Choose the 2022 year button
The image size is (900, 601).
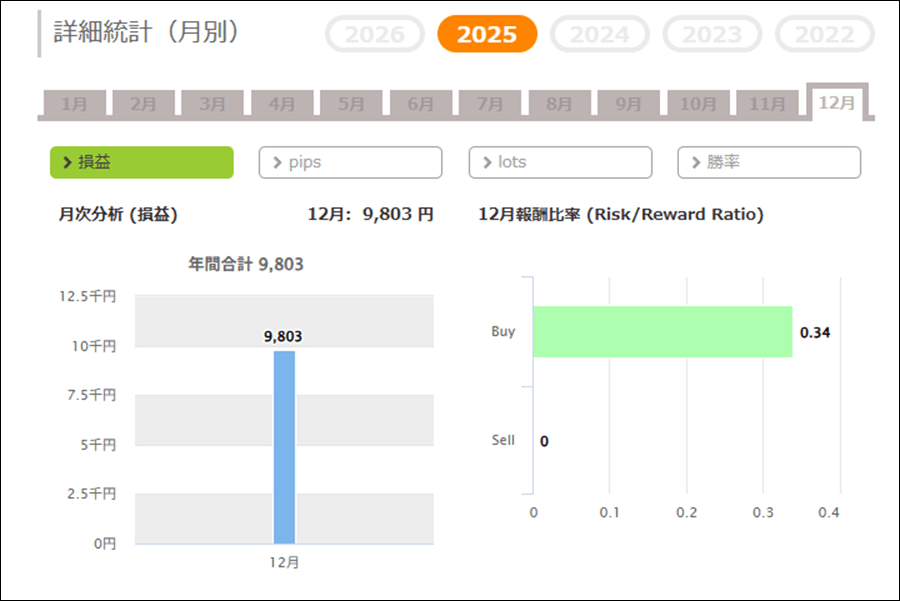pyautogui.click(x=825, y=35)
